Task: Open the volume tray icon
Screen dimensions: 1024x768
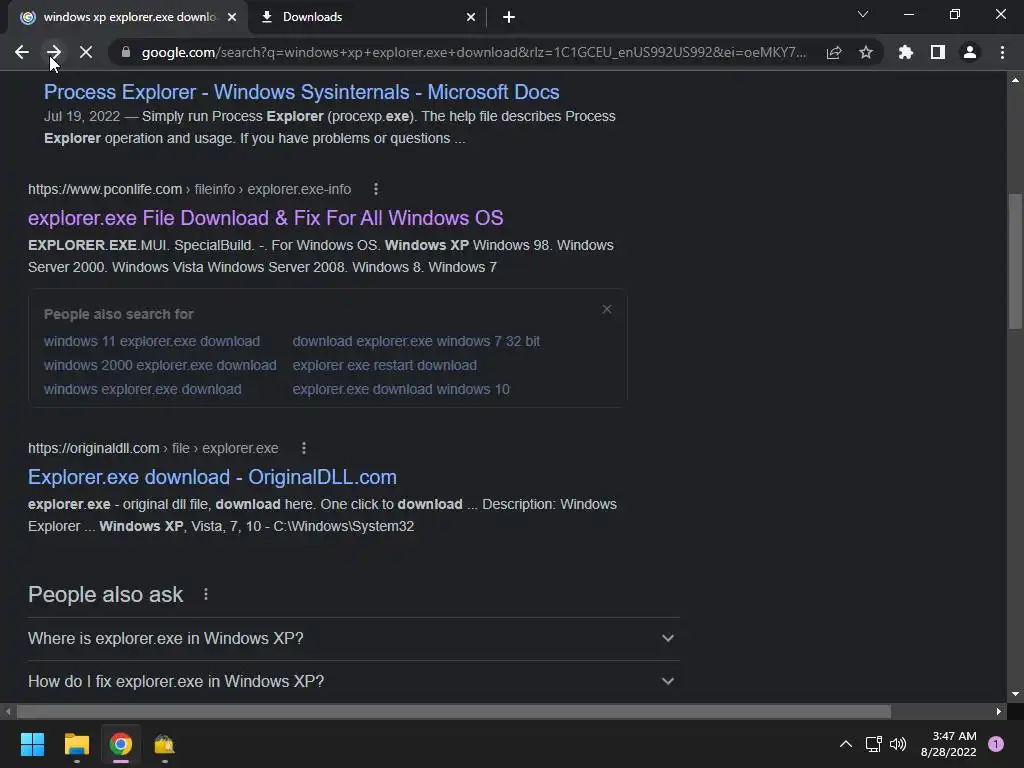Action: (x=898, y=744)
